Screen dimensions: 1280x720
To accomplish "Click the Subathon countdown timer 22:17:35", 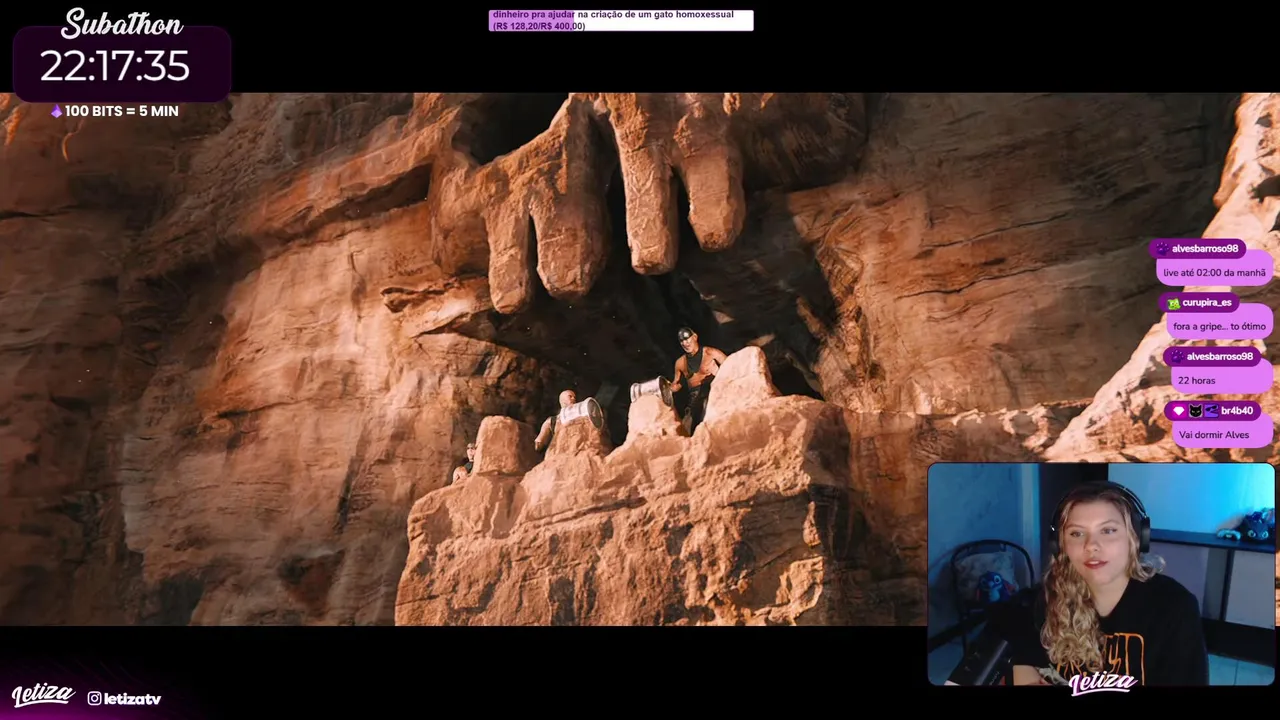I will pyautogui.click(x=115, y=66).
